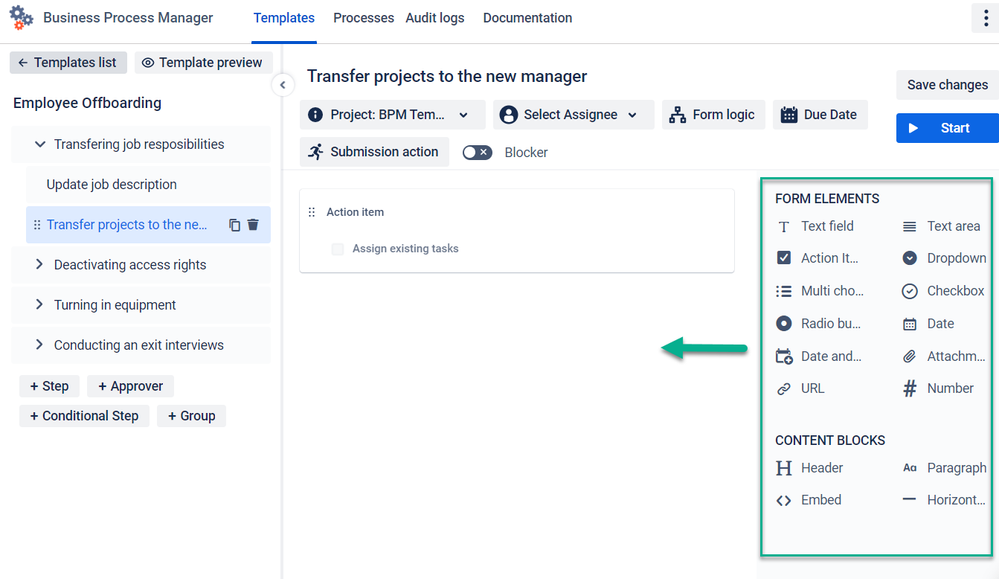Expand Conducting an exit interviews group
999x579 pixels.
(x=40, y=345)
